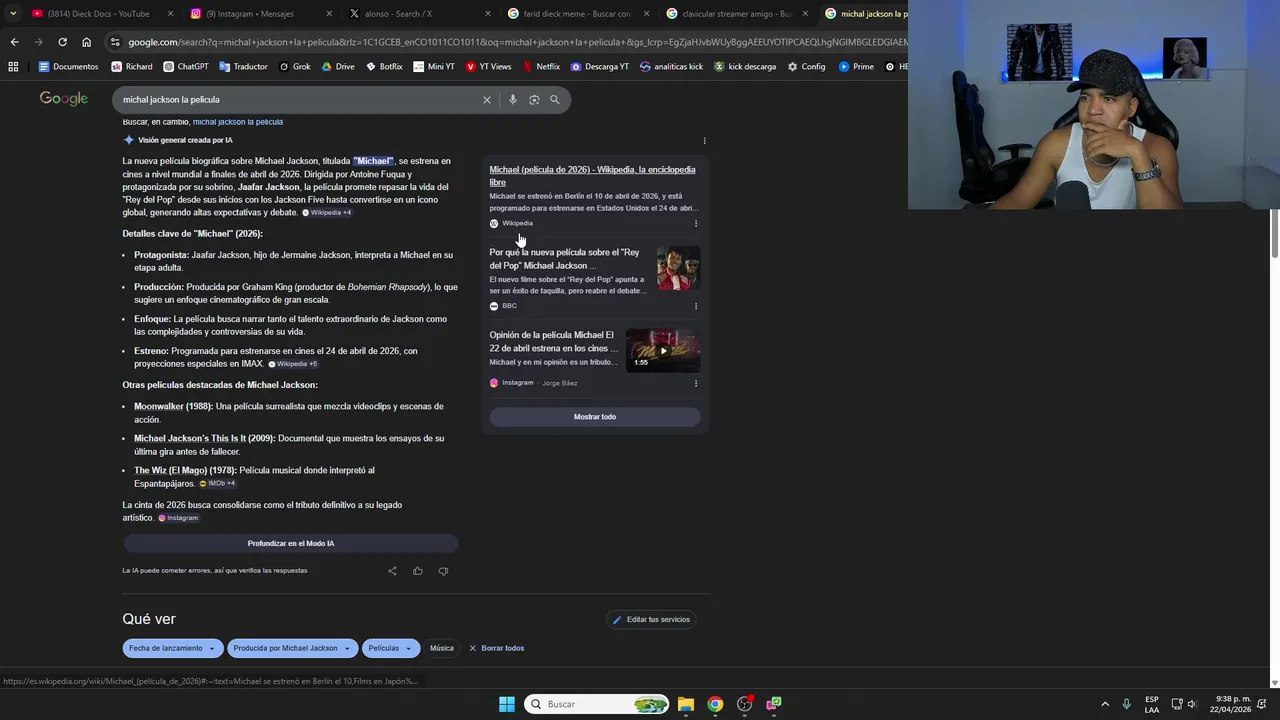
Task: Open AI overview three-dot options menu
Action: pyautogui.click(x=704, y=141)
